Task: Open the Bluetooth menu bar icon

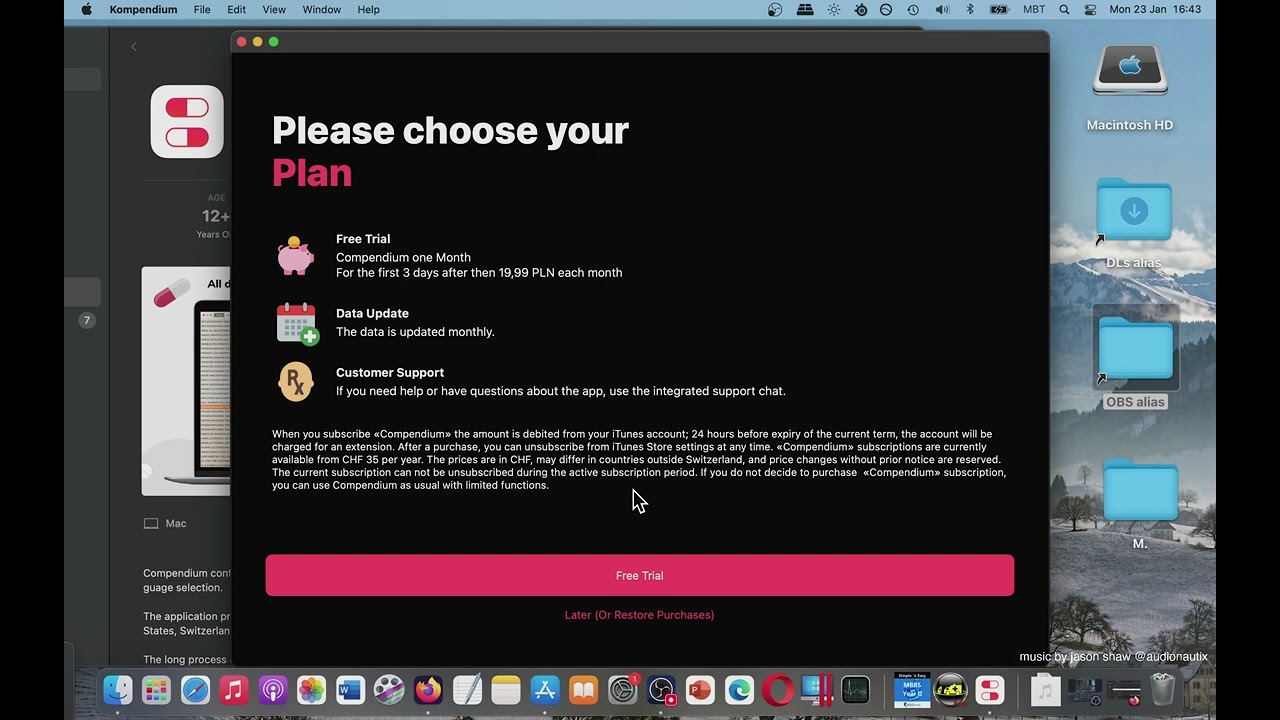Action: [970, 9]
